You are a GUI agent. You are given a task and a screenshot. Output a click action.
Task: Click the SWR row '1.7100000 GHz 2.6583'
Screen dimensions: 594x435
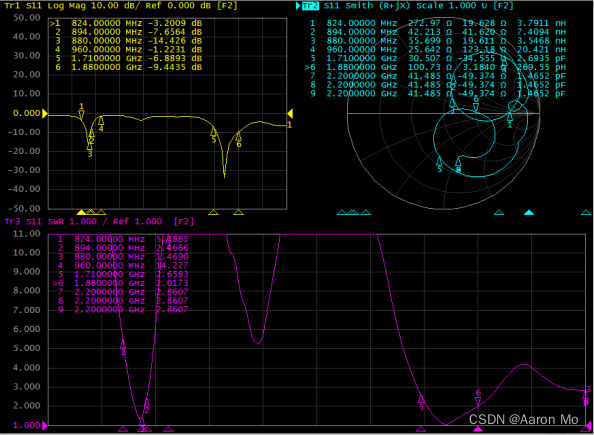123,274
